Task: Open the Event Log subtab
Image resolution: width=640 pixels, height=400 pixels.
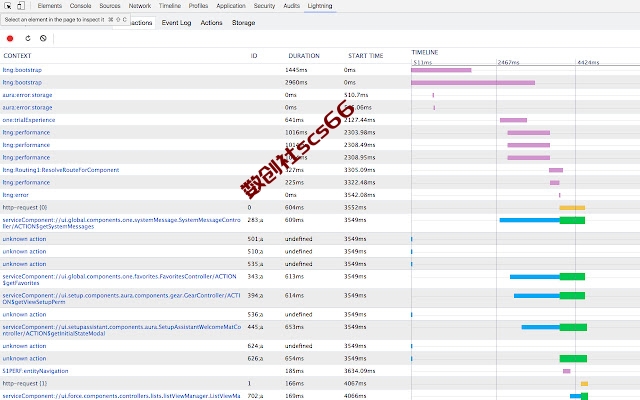Action: click(176, 23)
